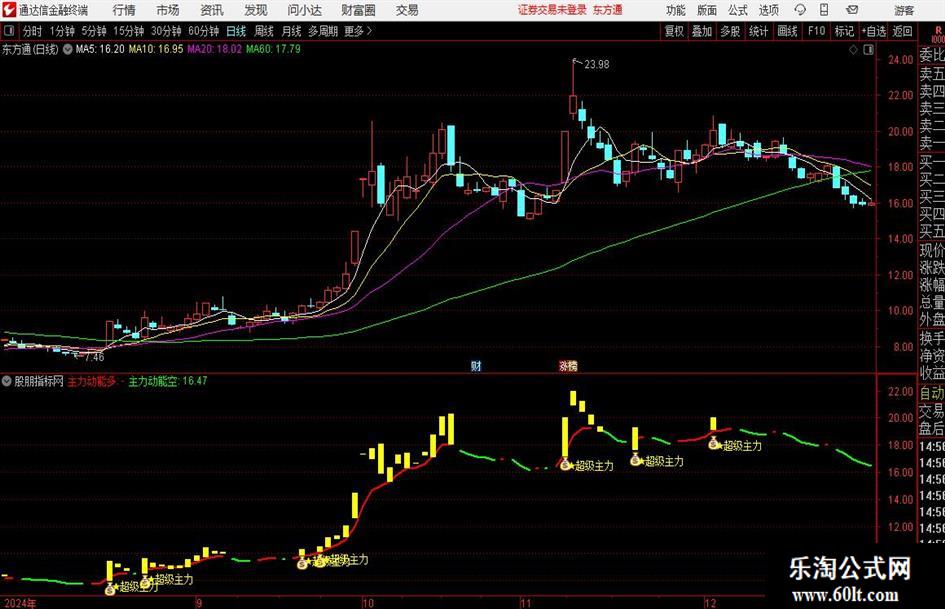This screenshot has width=945, height=609.
Task: Open the 版面 menu
Action: tap(706, 10)
